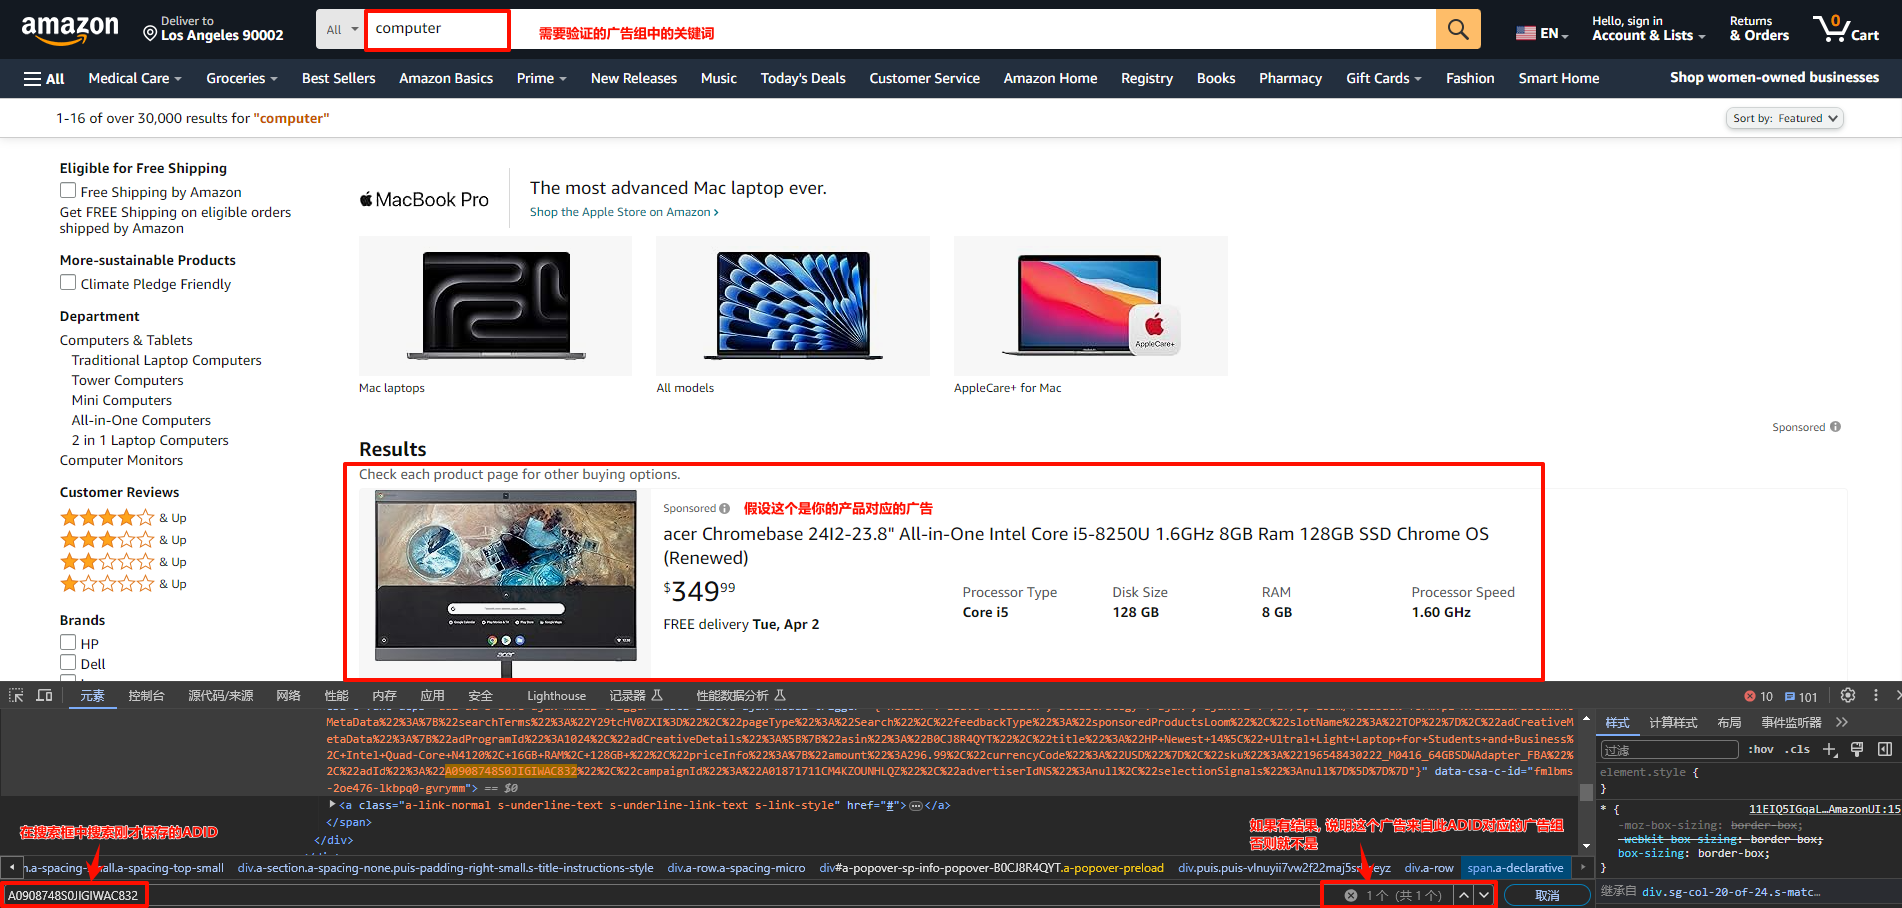Open the acer Chromebase product title
Screen dimensions: 1902x908
(x=1076, y=545)
